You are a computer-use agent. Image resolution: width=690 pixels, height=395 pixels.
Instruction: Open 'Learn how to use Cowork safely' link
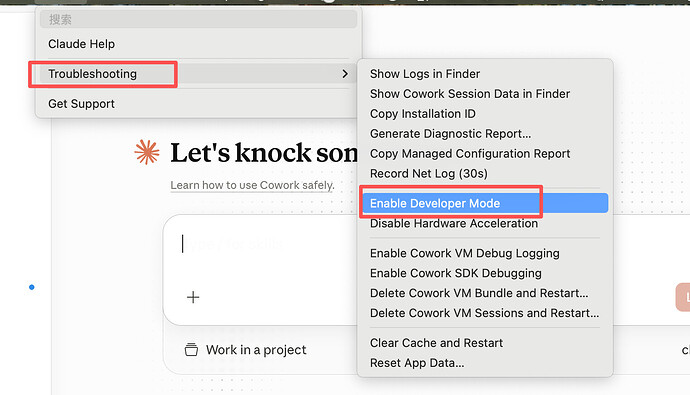pyautogui.click(x=252, y=185)
